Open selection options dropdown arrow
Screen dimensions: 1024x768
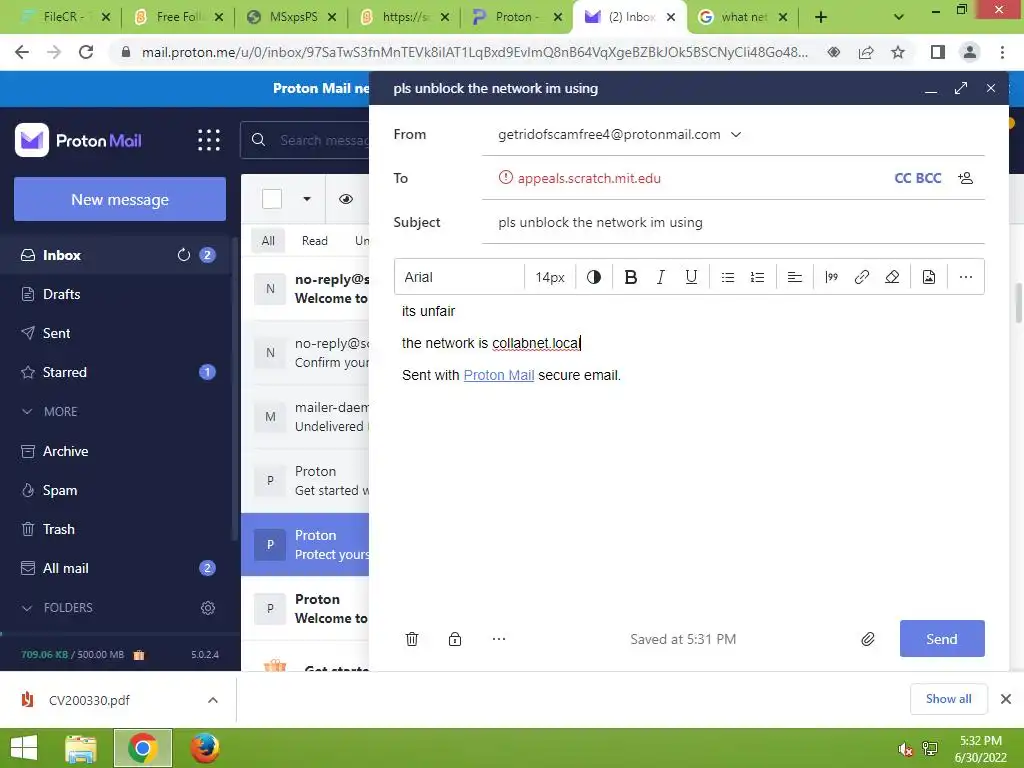click(x=306, y=199)
